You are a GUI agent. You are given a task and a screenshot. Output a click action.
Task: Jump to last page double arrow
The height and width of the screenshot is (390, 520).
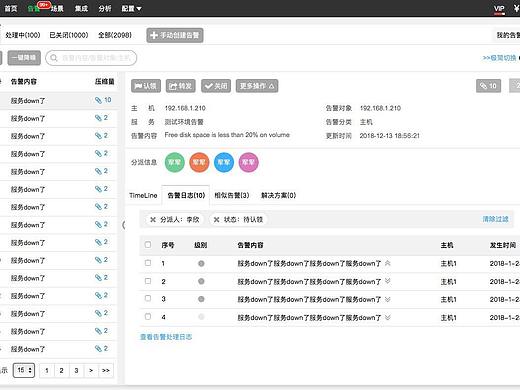click(106, 370)
